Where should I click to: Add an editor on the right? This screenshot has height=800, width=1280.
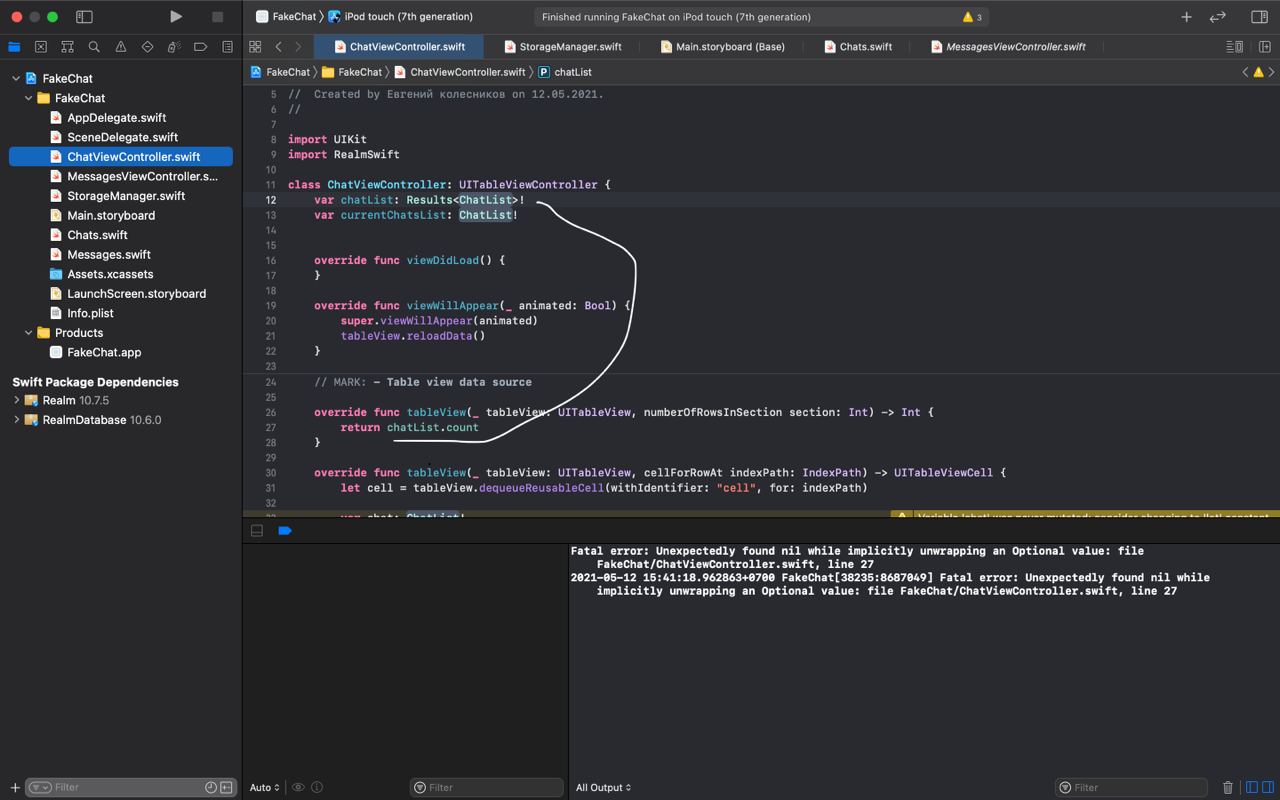coord(1265,47)
